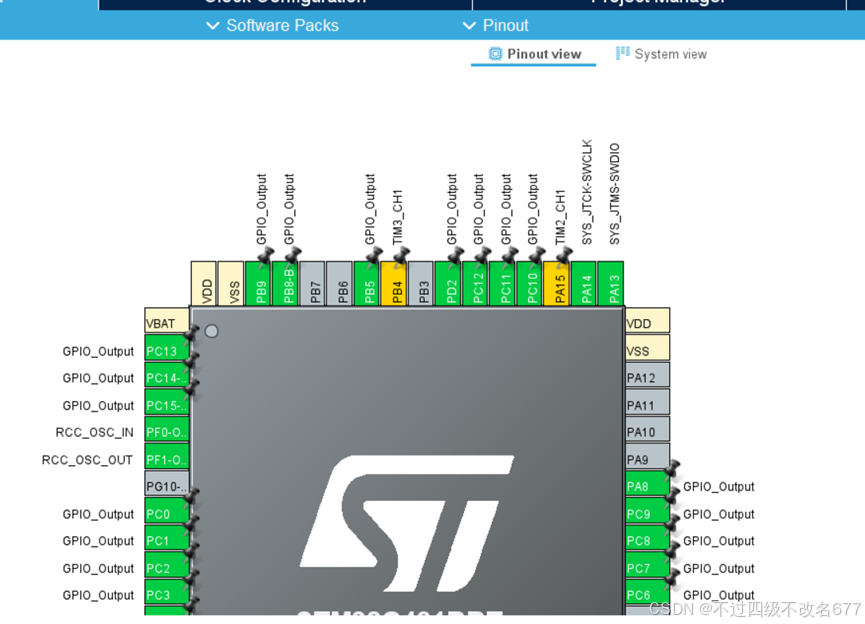Select the unassigned PB7 pin
Screen dimensions: 865x624
312,284
